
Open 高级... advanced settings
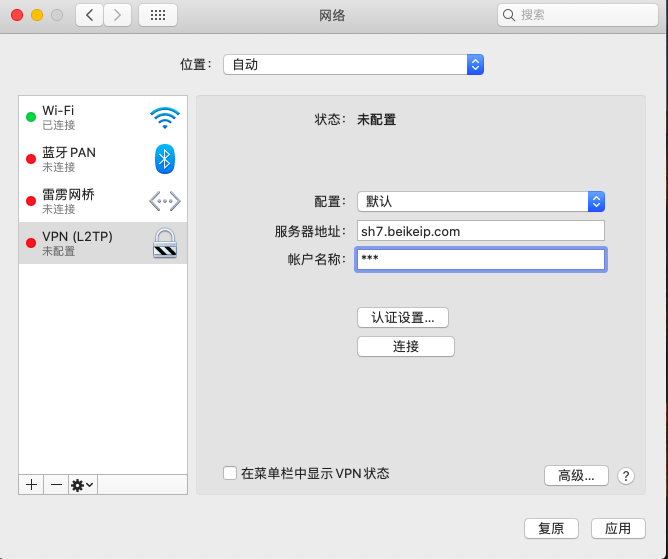click(x=576, y=476)
